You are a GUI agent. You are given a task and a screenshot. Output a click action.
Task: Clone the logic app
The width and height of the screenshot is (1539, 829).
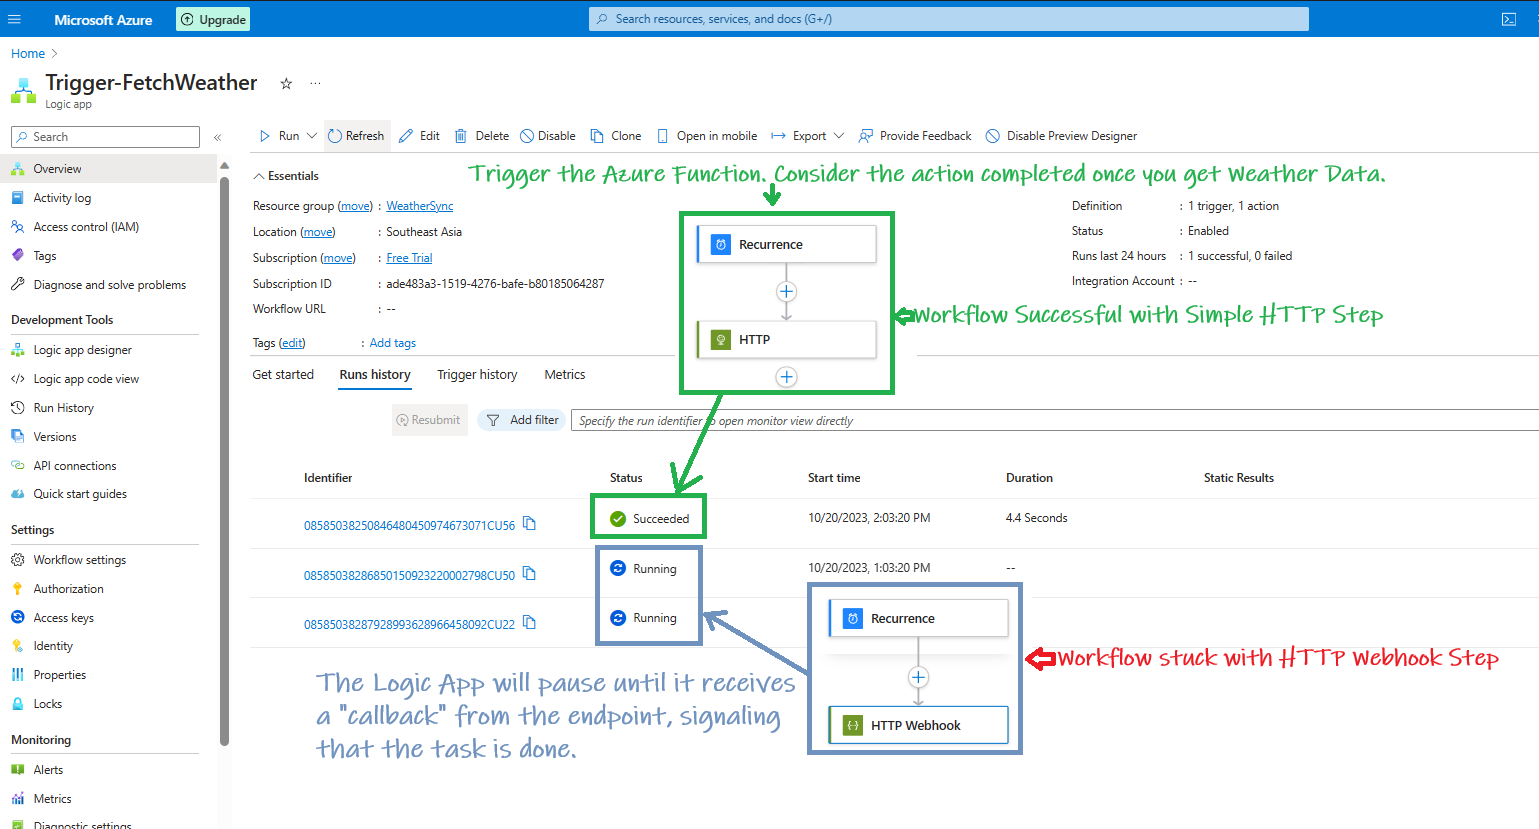point(616,136)
